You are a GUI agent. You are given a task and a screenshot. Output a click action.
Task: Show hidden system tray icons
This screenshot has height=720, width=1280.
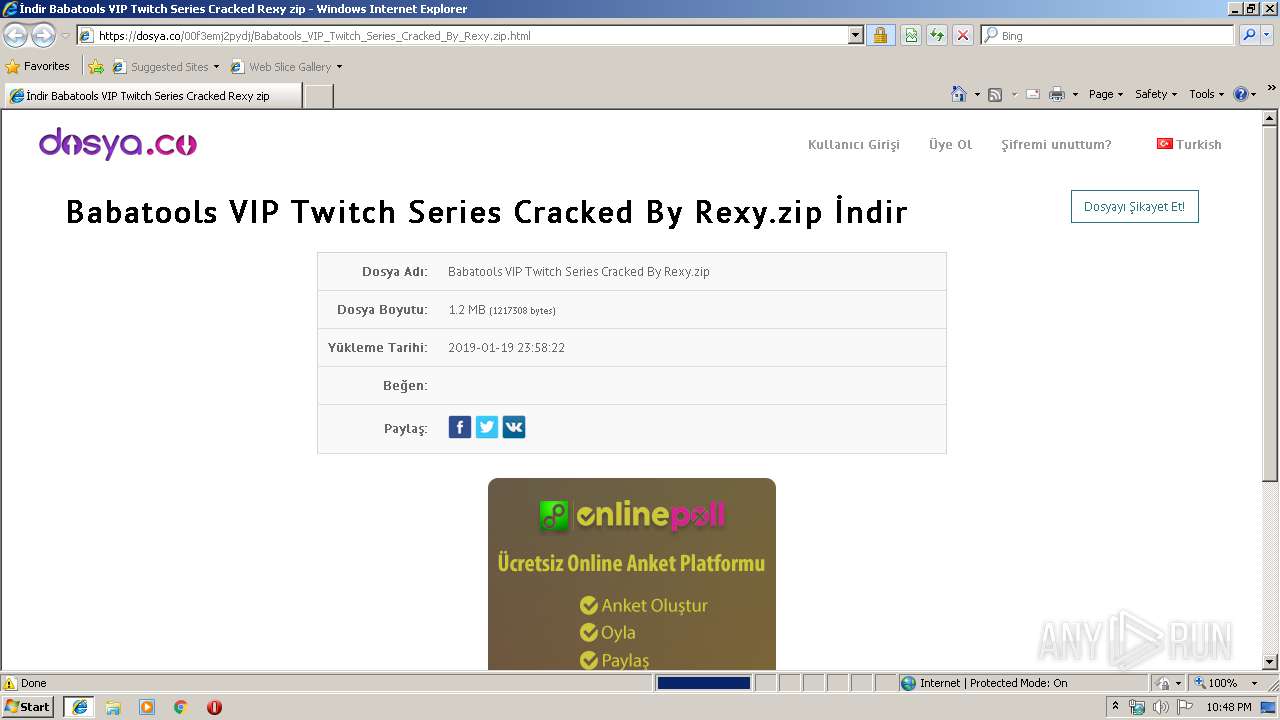pos(1115,707)
